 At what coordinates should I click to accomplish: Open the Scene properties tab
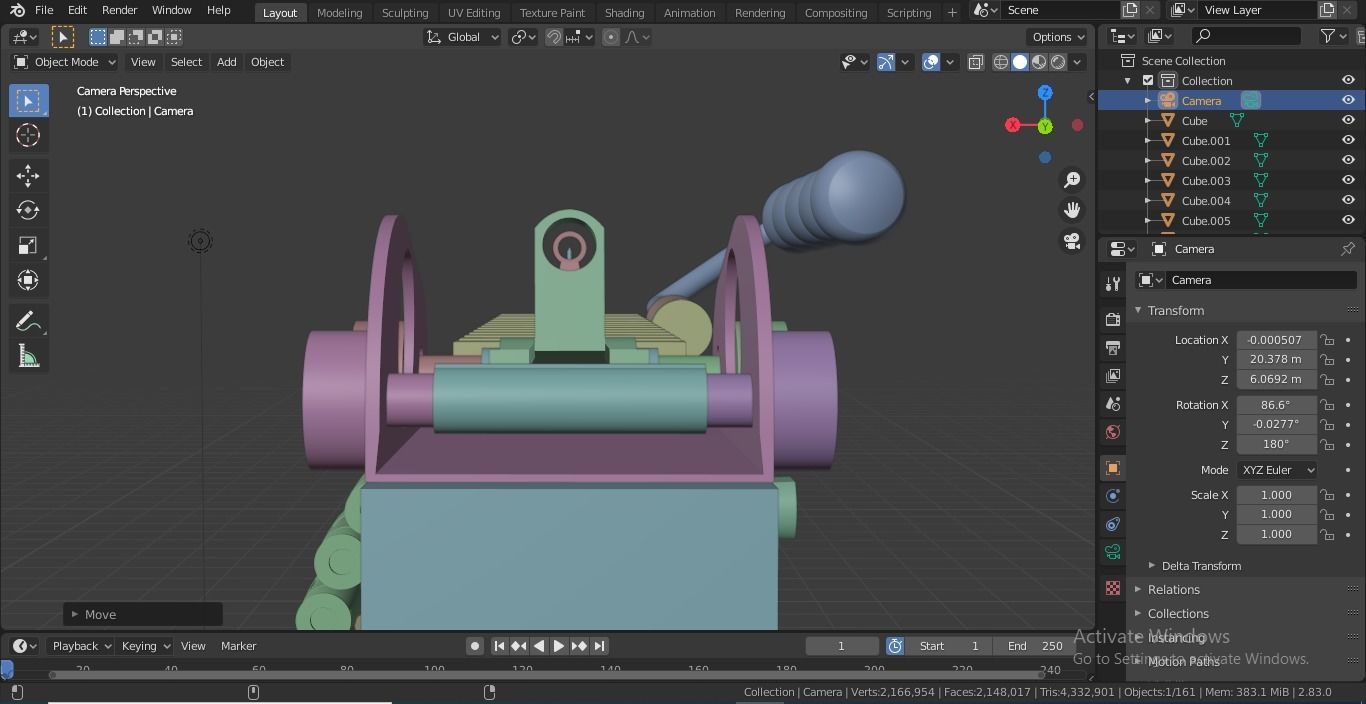tap(1113, 404)
